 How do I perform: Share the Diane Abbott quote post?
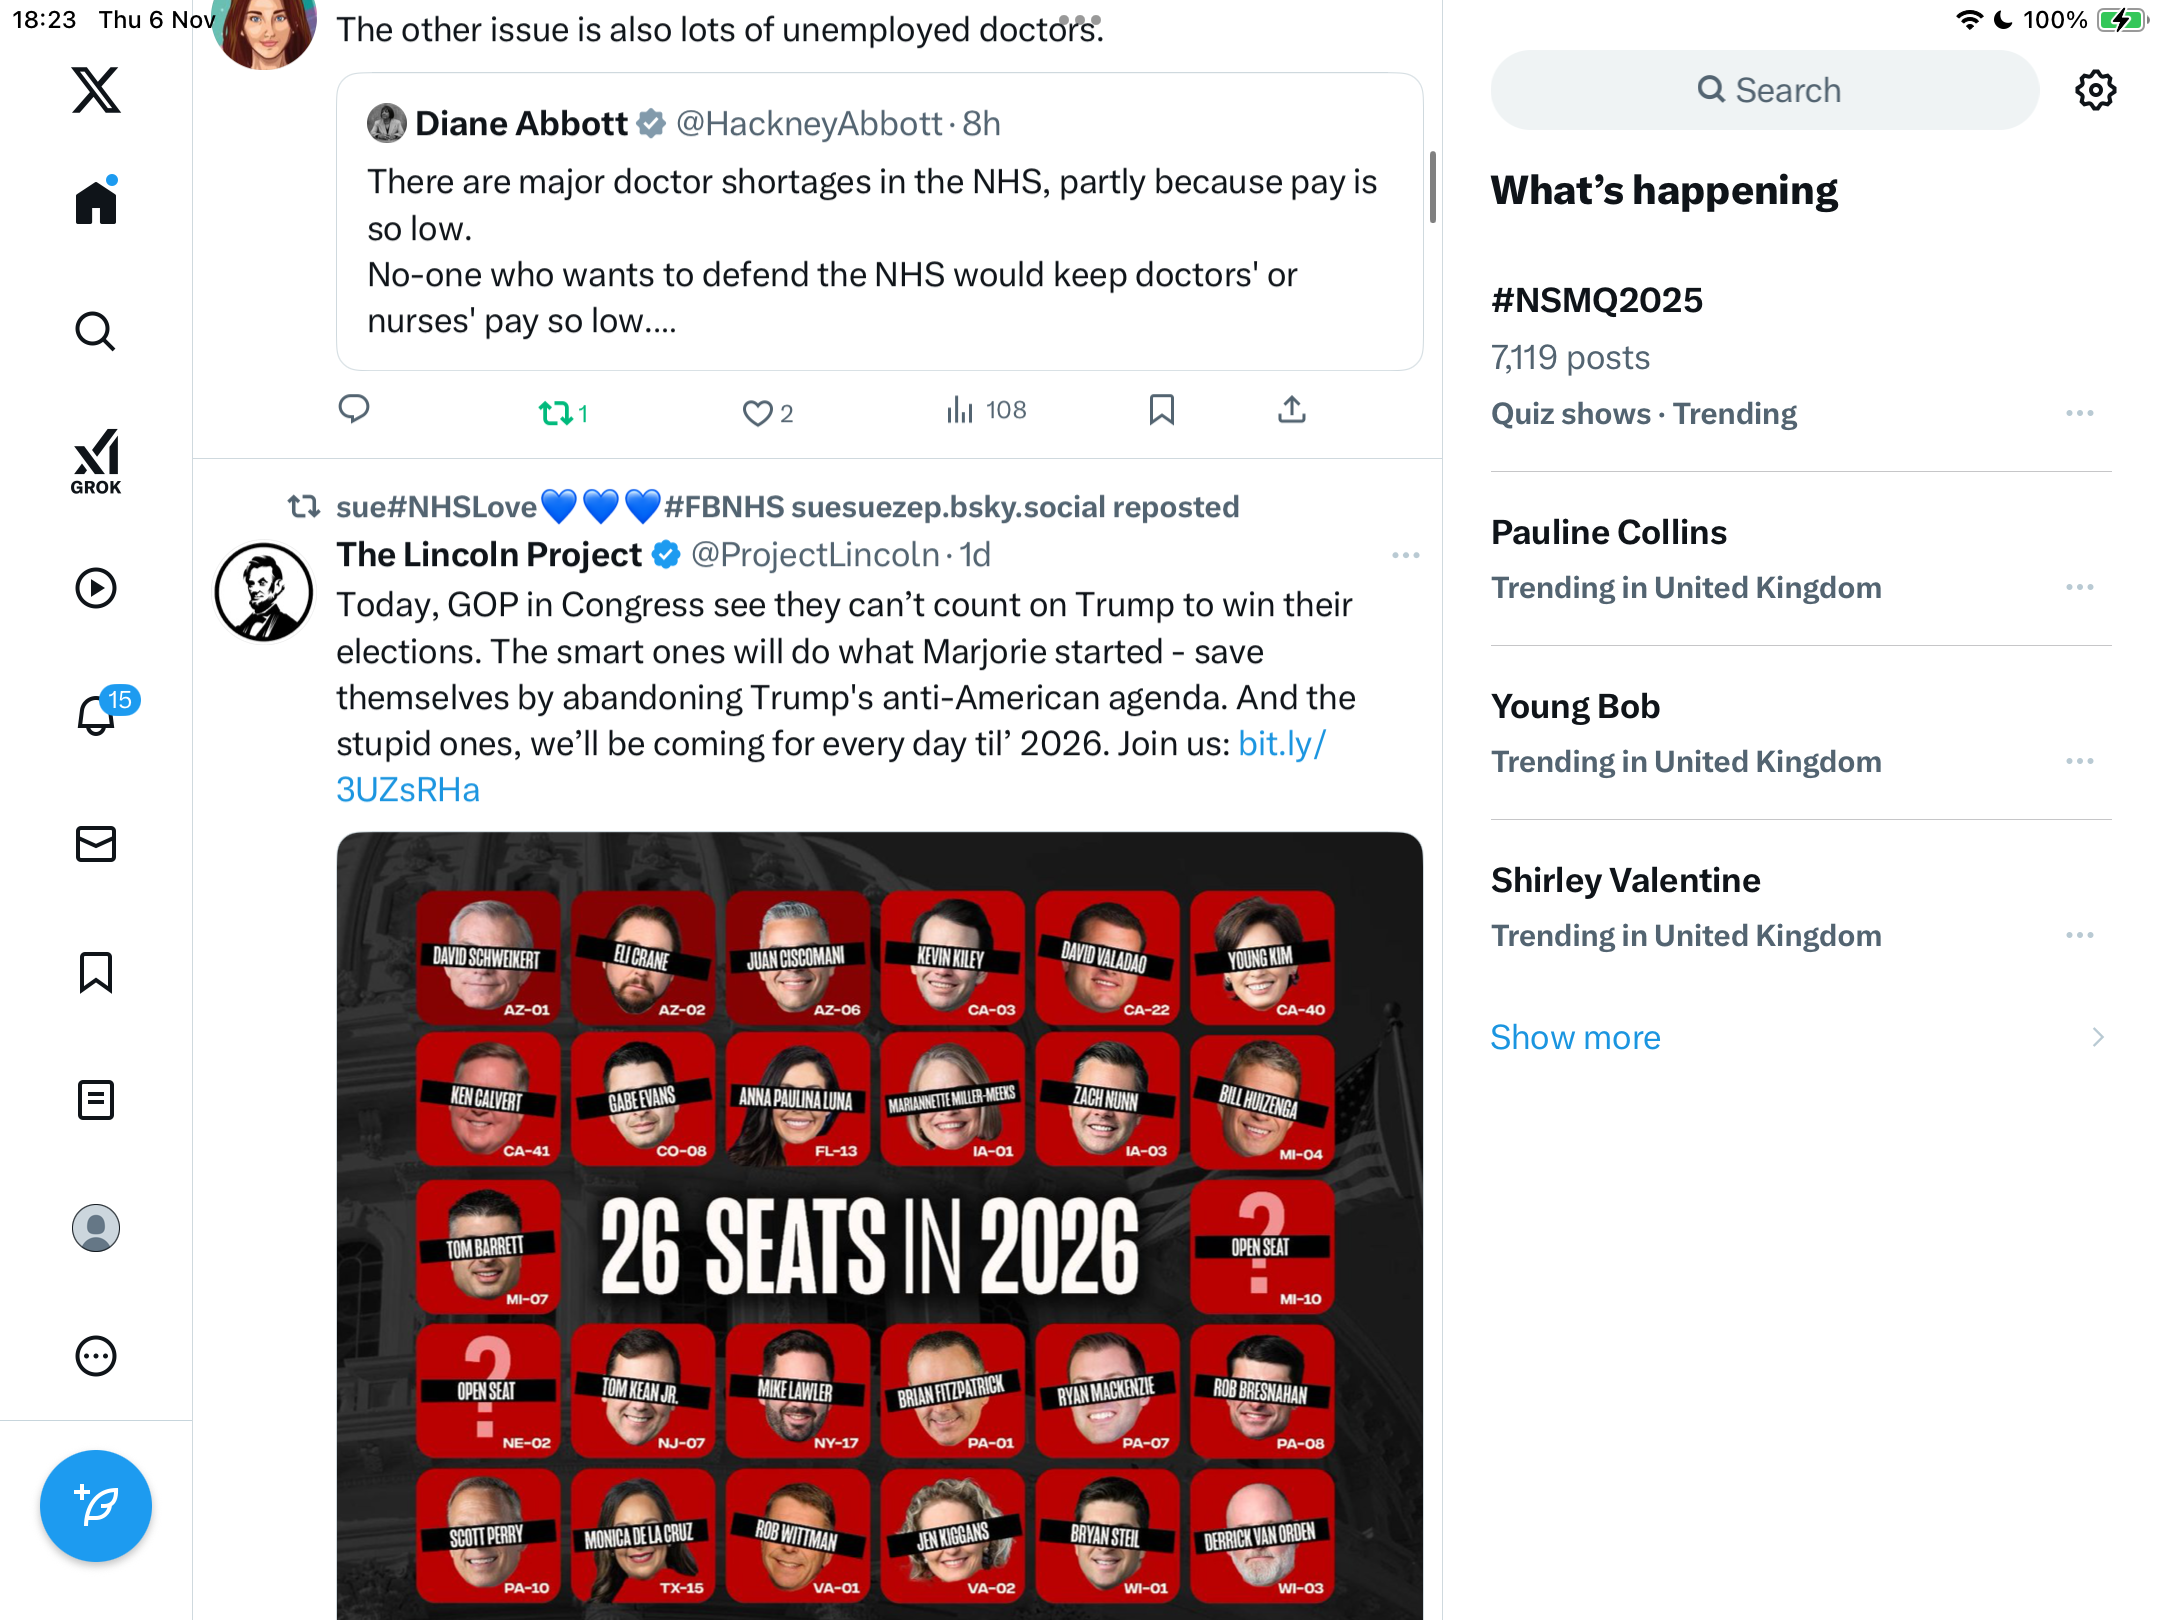(1291, 410)
